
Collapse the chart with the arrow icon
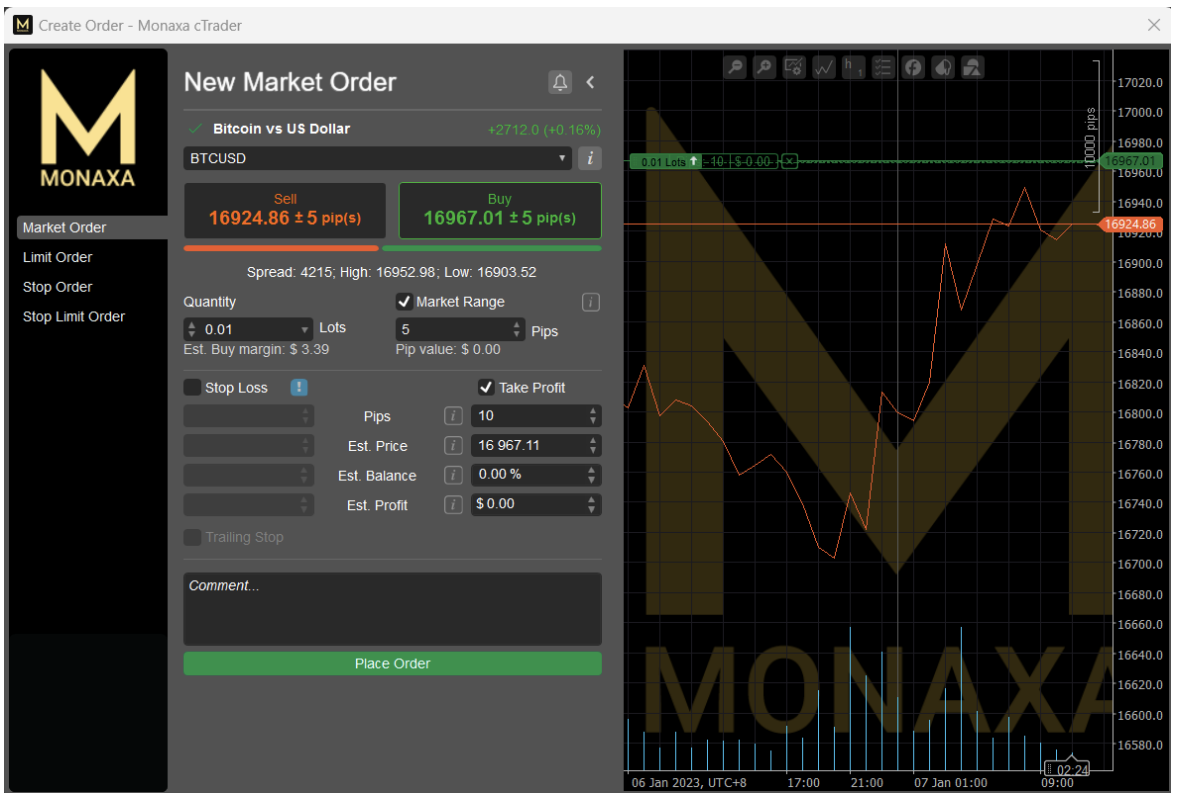[x=591, y=83]
